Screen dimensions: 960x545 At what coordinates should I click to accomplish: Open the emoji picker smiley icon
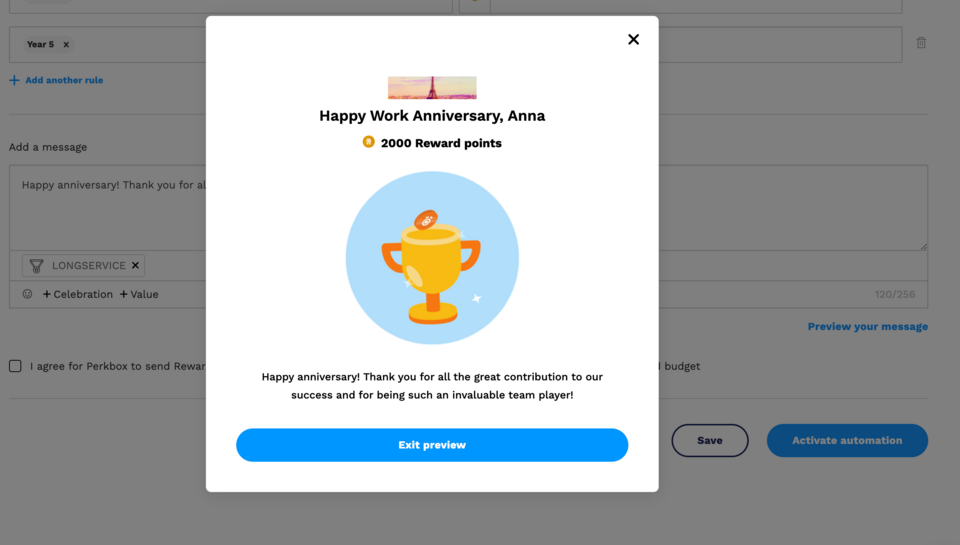(x=28, y=294)
